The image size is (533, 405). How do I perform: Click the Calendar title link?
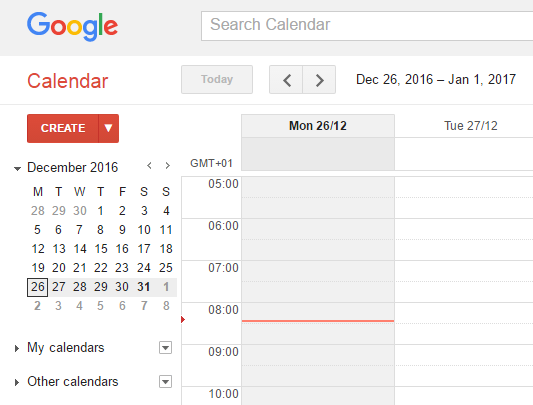[68, 81]
